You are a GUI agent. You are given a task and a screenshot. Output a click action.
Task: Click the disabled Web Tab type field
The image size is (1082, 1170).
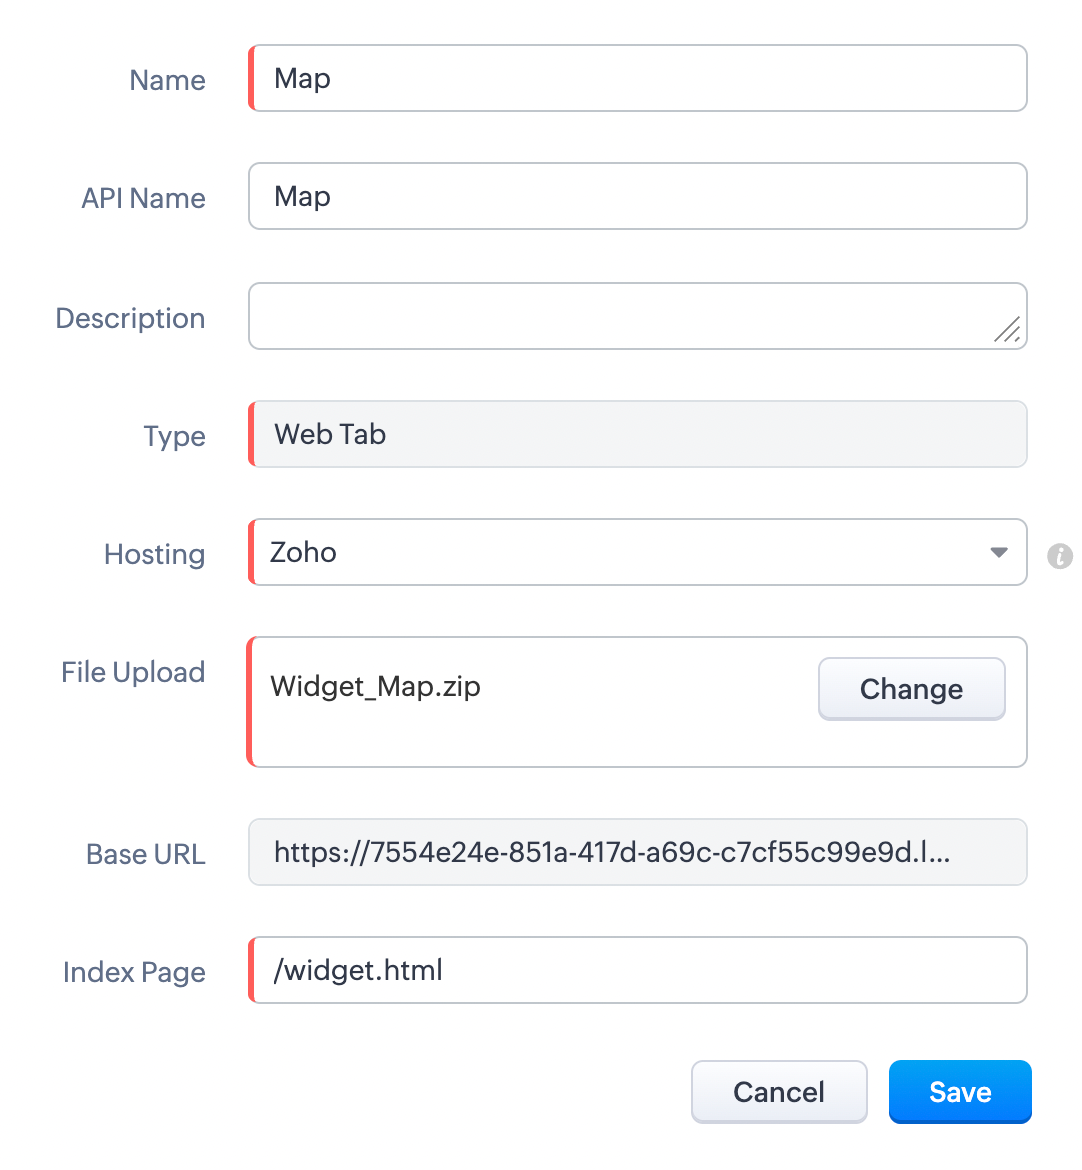click(x=638, y=434)
